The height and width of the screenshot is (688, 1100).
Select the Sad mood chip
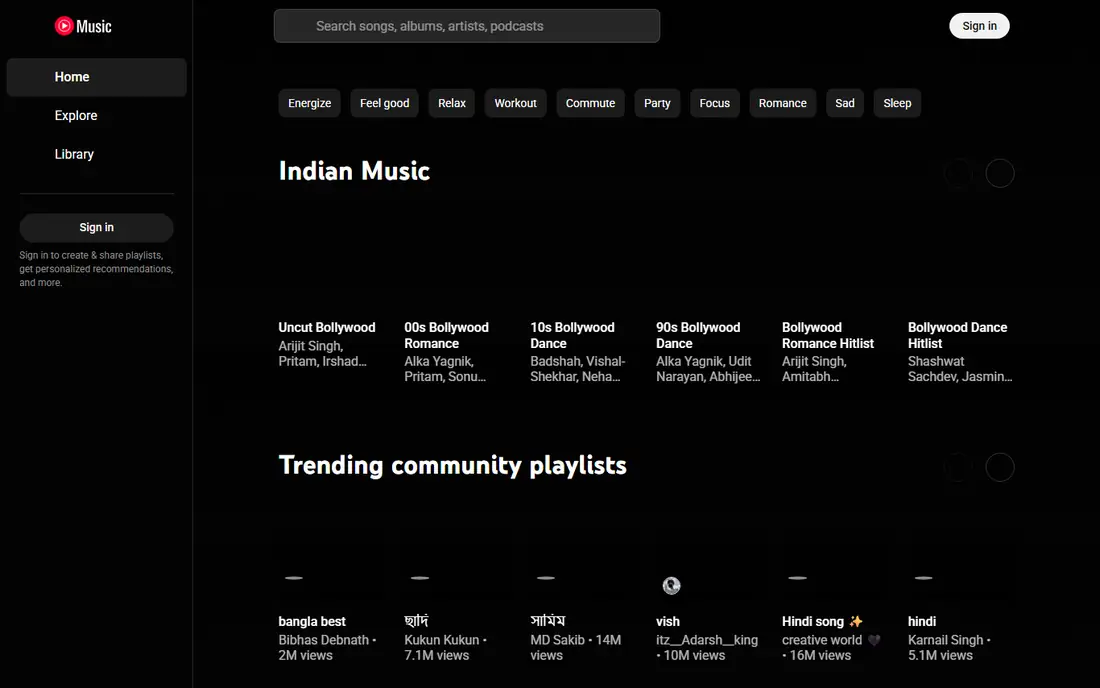click(845, 103)
